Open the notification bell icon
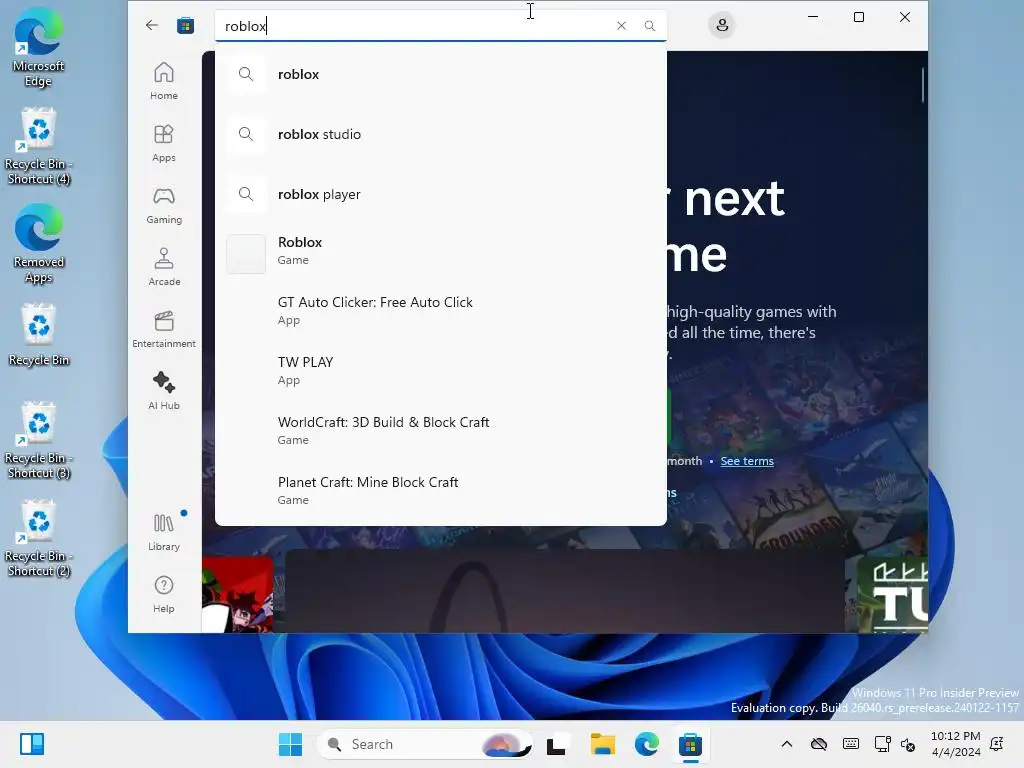This screenshot has height=768, width=1024. tap(997, 743)
